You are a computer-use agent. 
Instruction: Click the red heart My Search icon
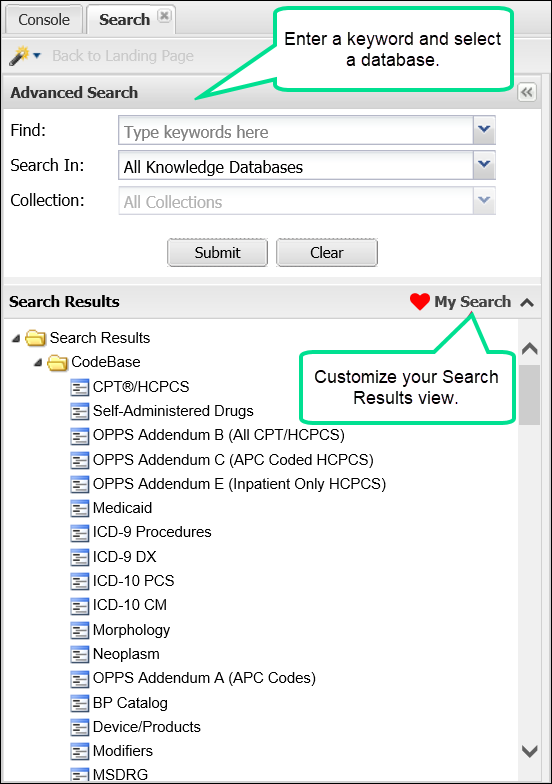420,302
